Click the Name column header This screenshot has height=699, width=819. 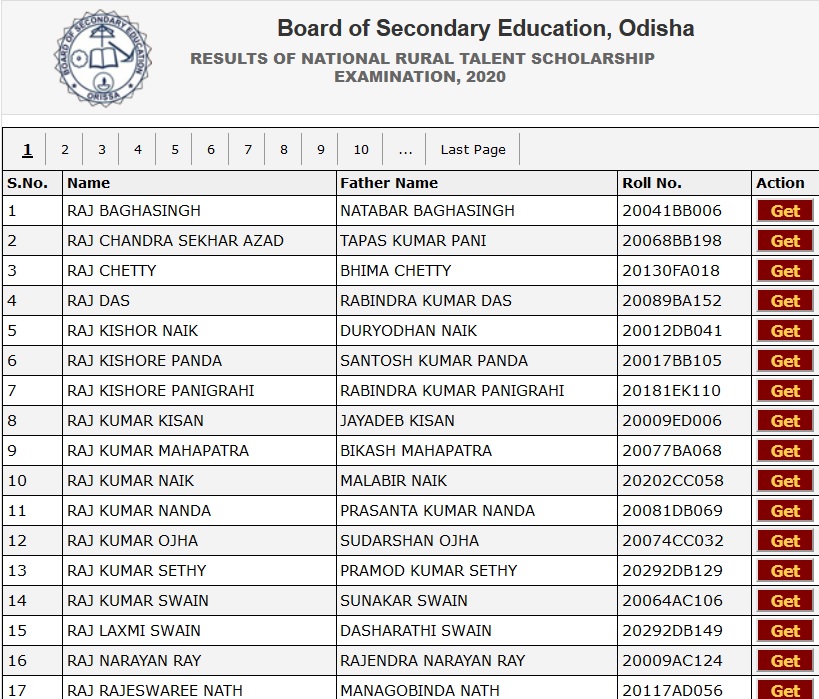88,183
